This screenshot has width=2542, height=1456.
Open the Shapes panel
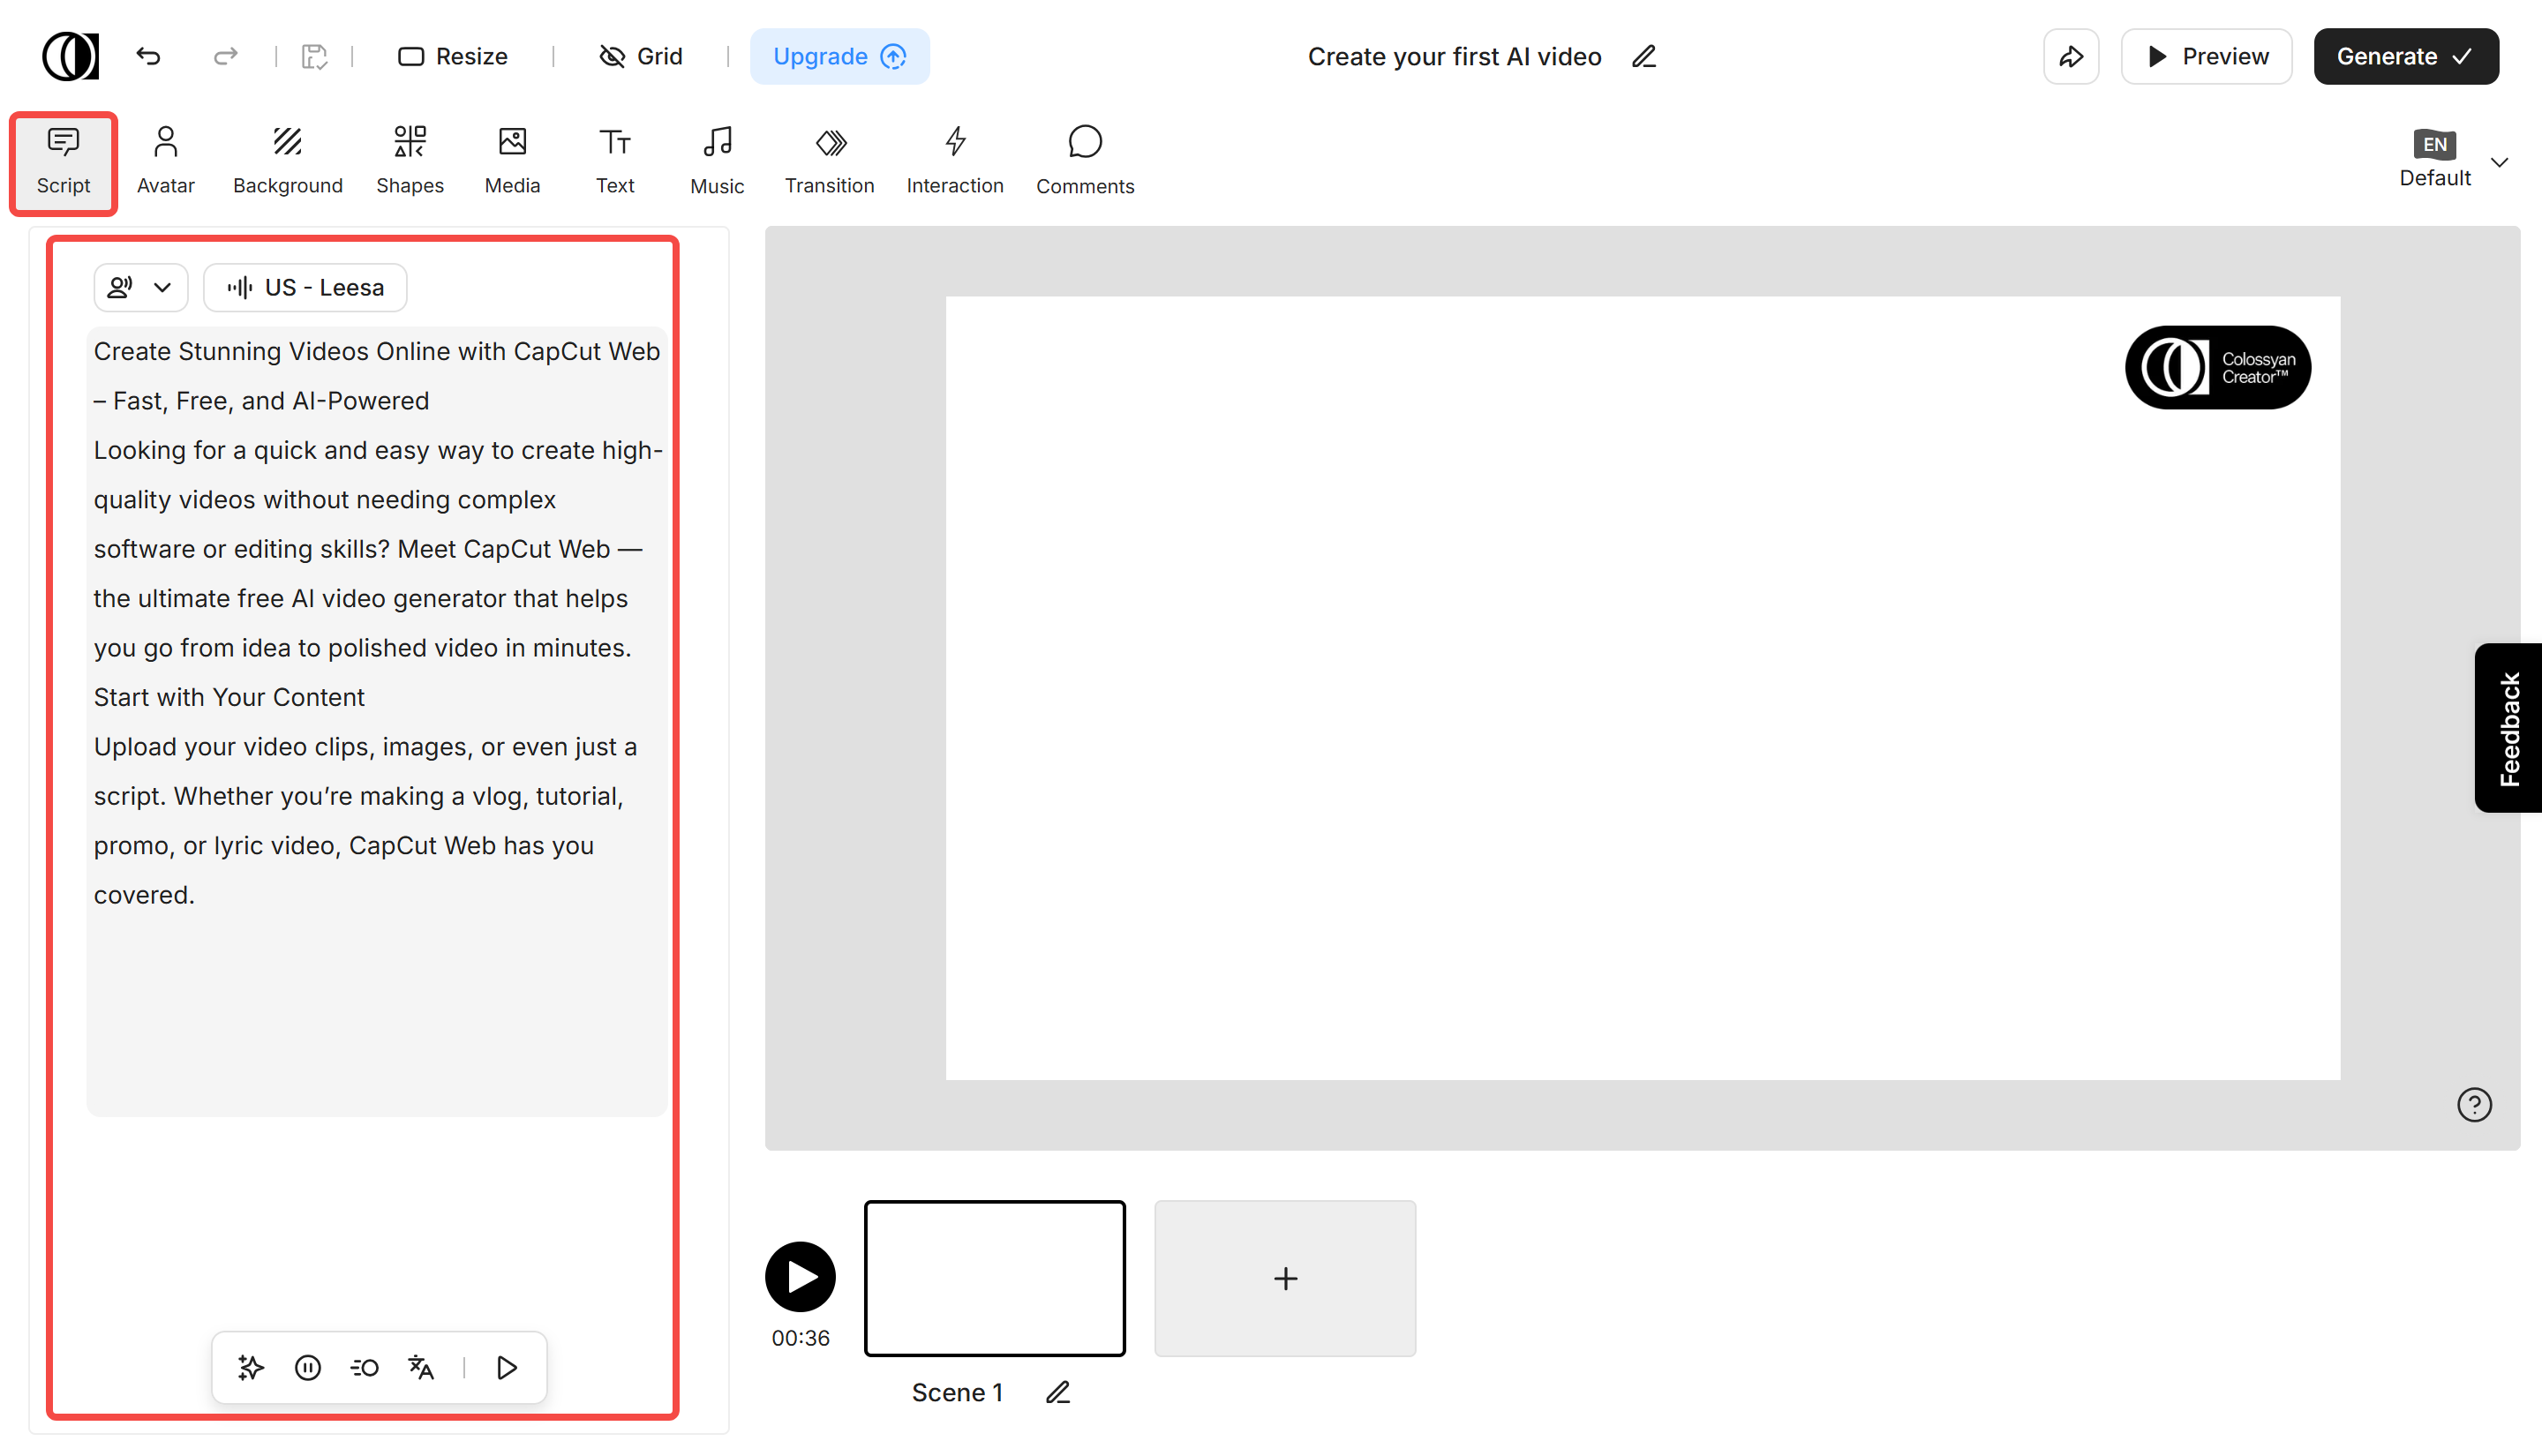tap(410, 158)
